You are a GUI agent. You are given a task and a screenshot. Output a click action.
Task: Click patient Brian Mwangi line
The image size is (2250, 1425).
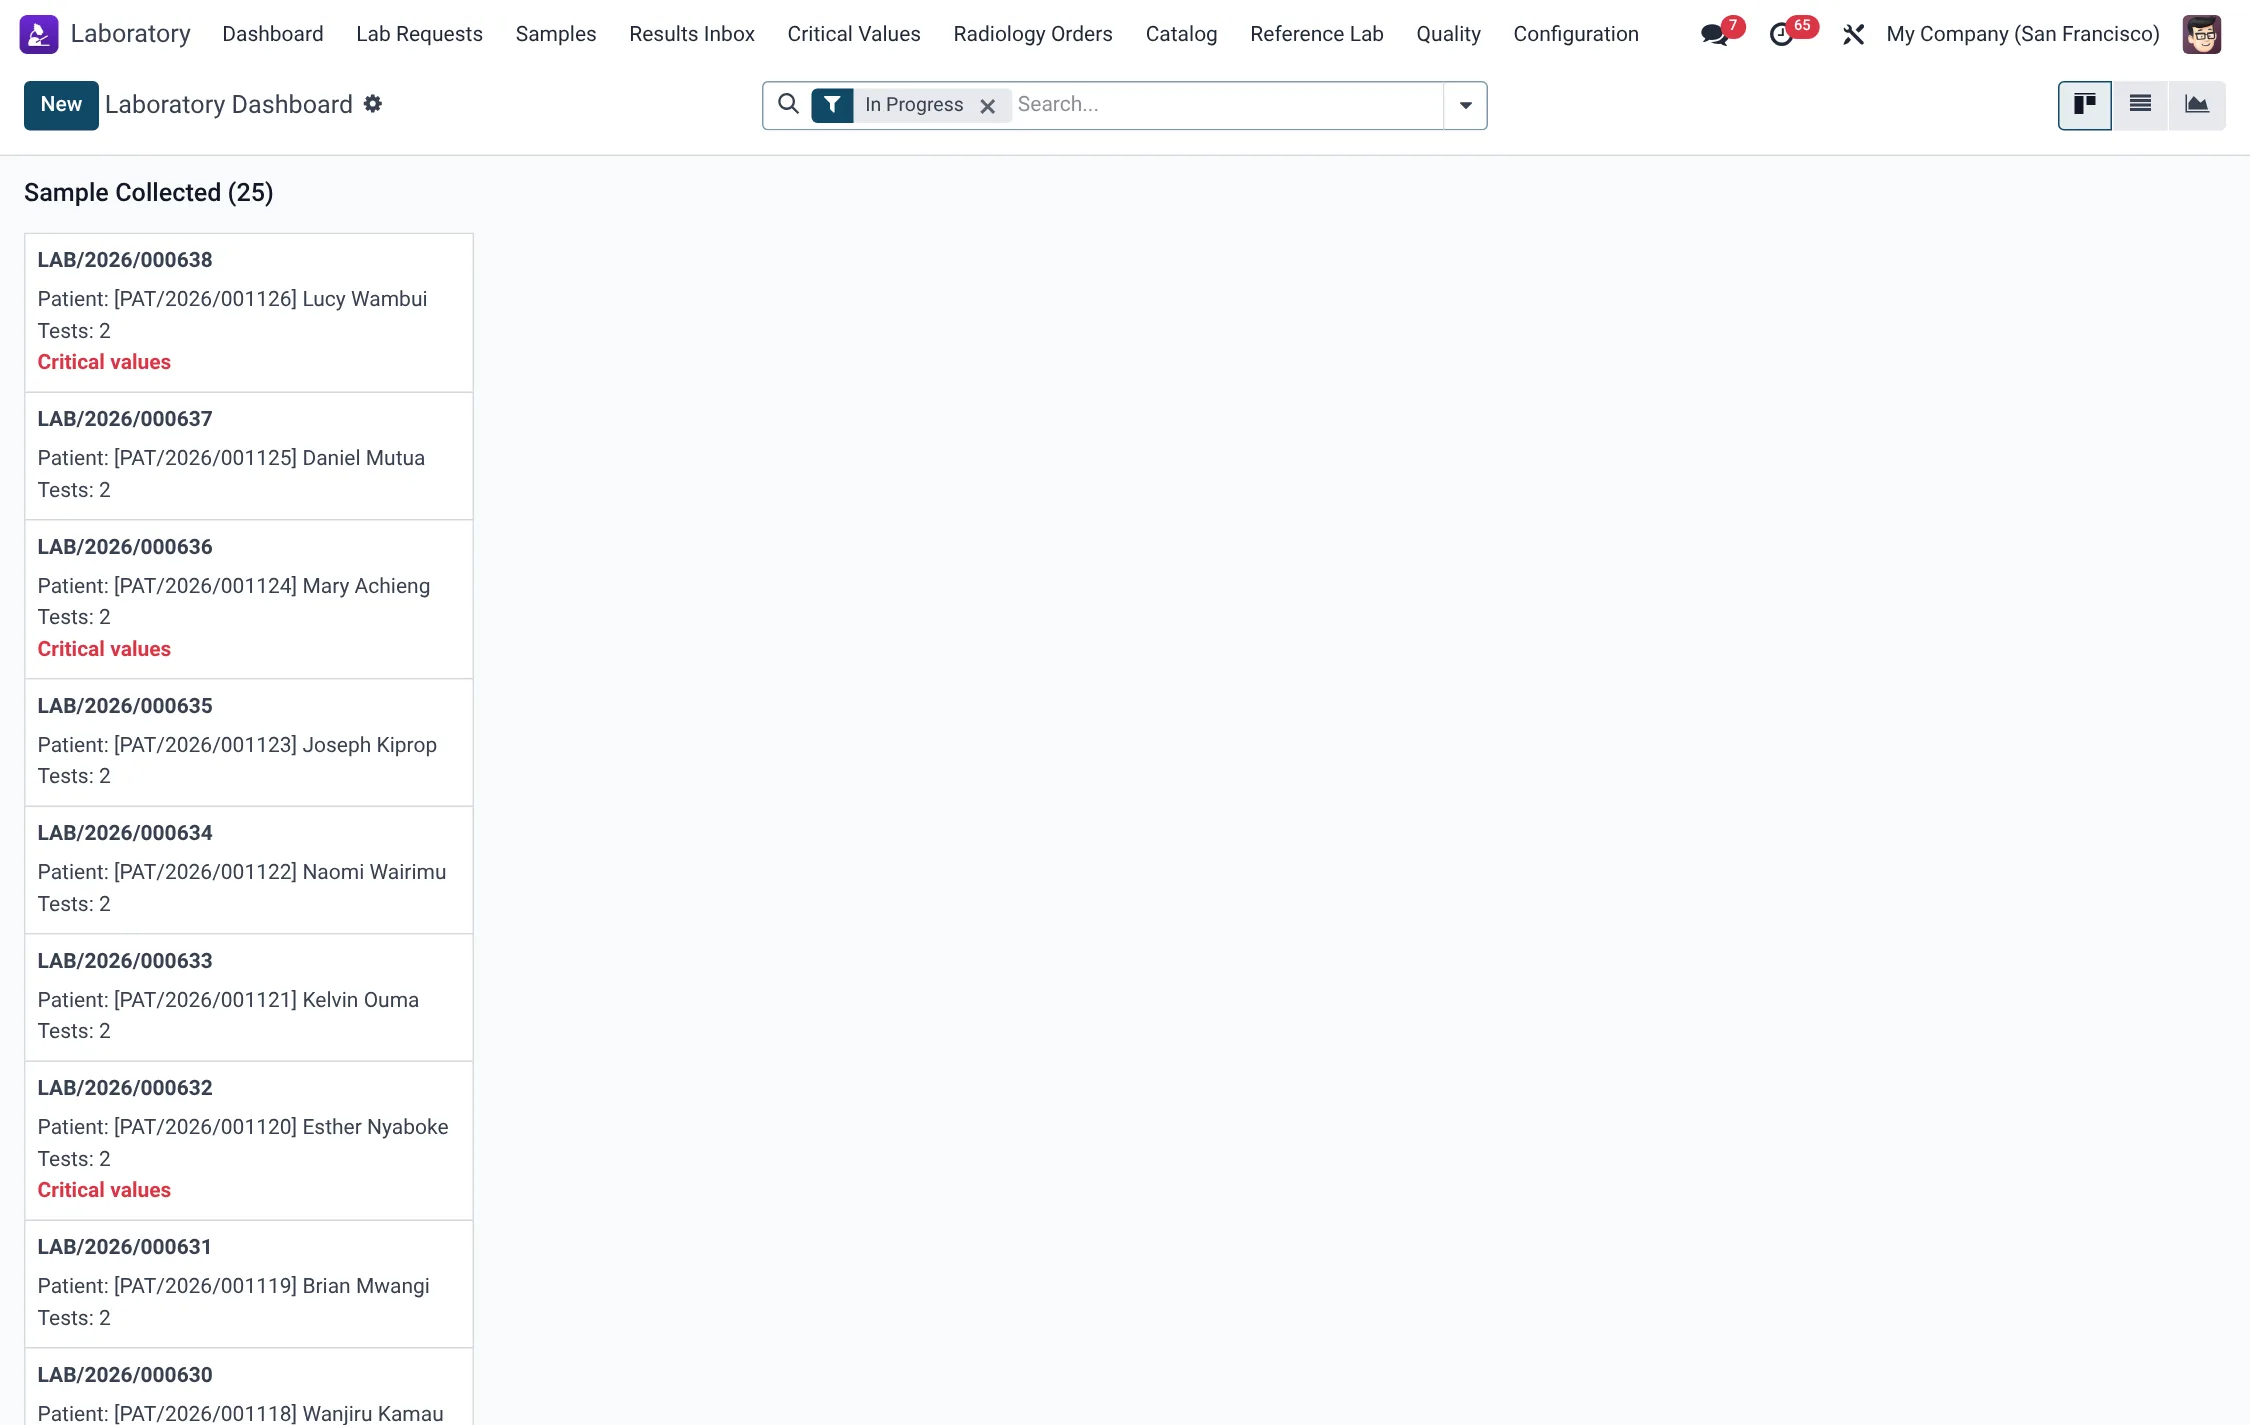(x=233, y=1286)
